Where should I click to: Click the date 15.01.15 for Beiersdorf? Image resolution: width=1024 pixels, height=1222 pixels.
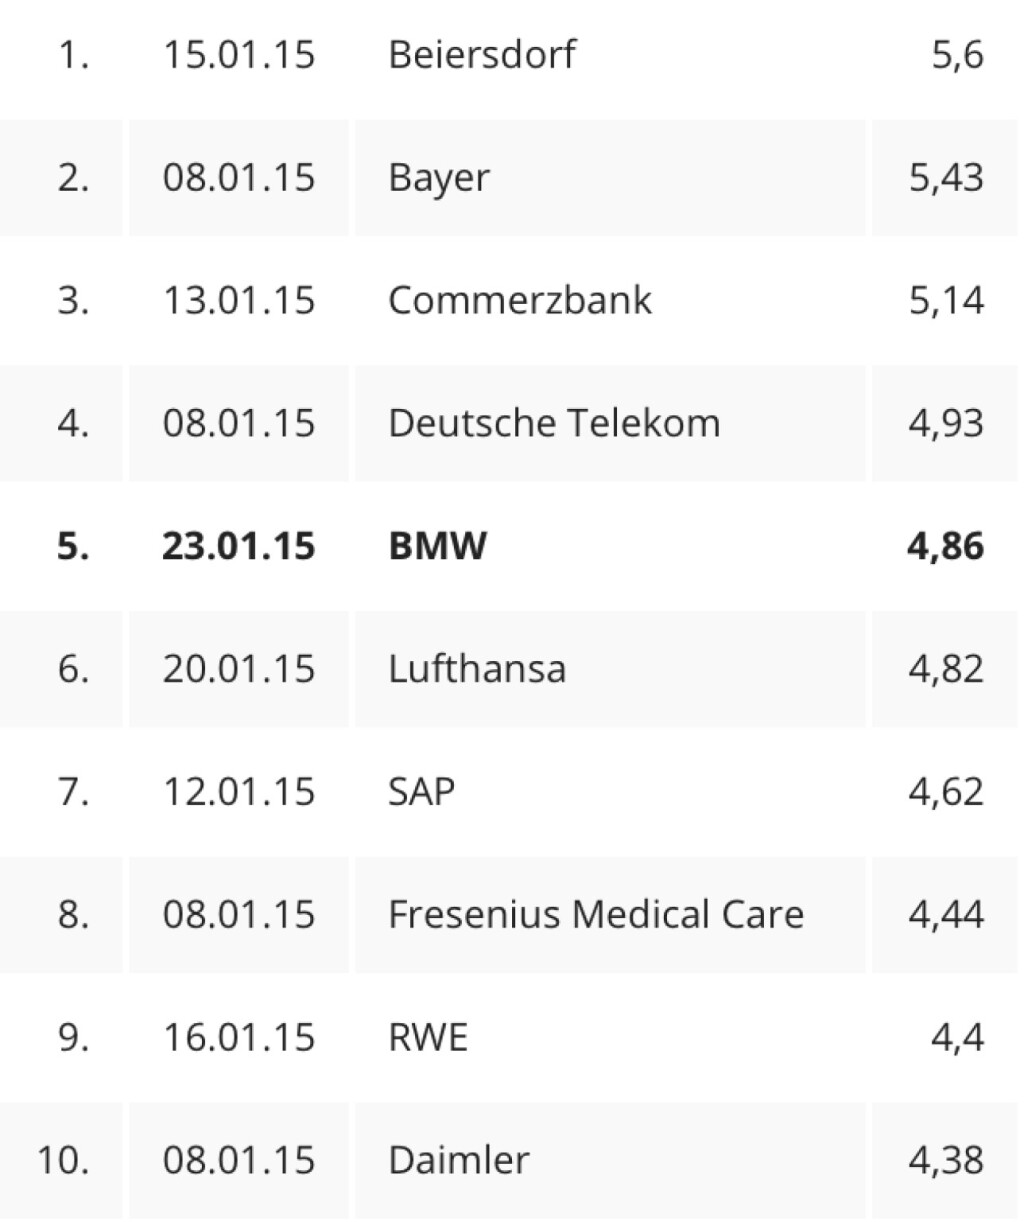(239, 54)
